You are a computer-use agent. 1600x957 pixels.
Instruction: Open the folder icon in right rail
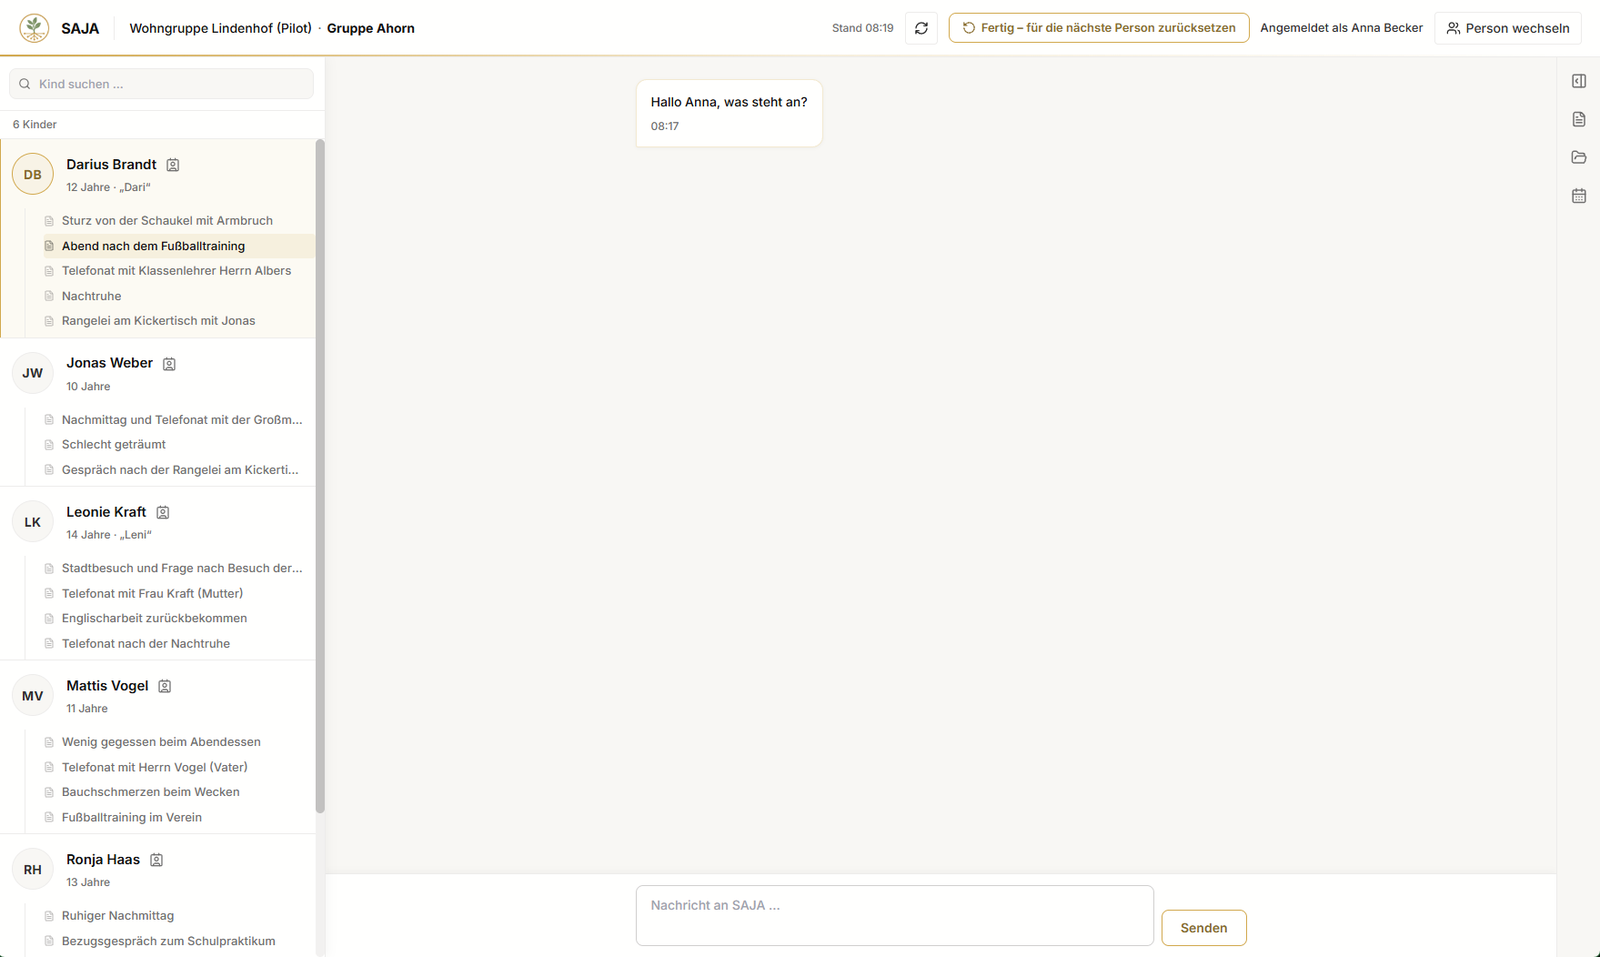pyautogui.click(x=1579, y=157)
